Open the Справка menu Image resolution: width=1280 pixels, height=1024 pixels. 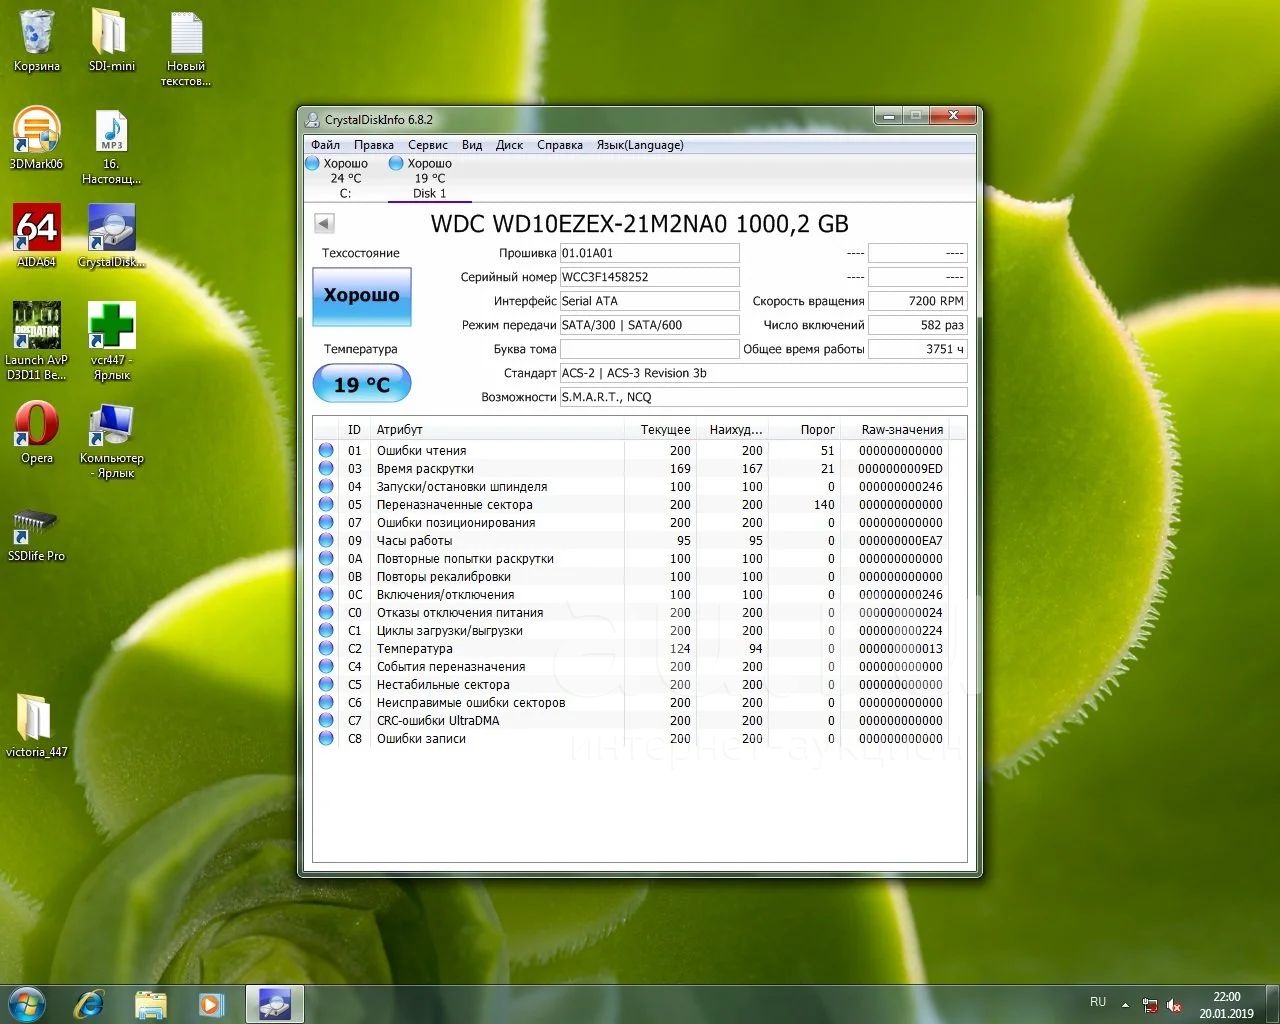click(560, 145)
